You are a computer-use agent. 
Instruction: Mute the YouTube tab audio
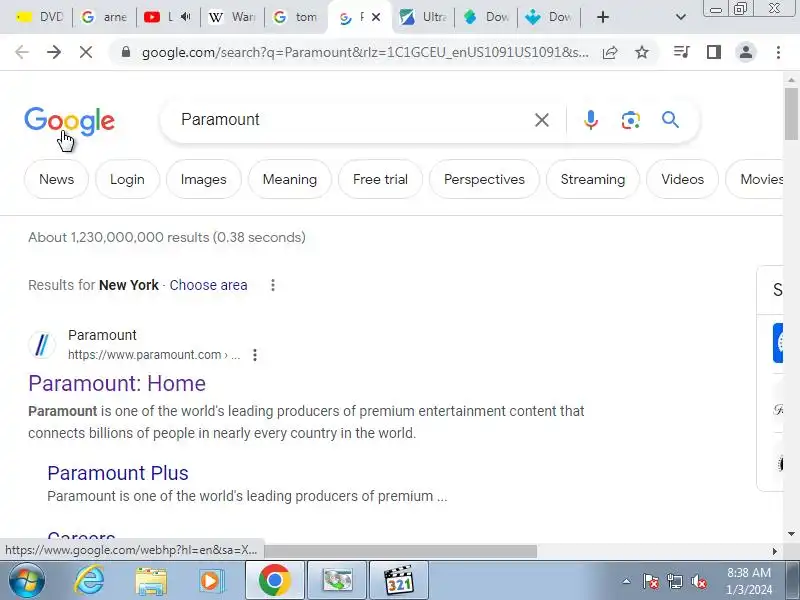186,17
